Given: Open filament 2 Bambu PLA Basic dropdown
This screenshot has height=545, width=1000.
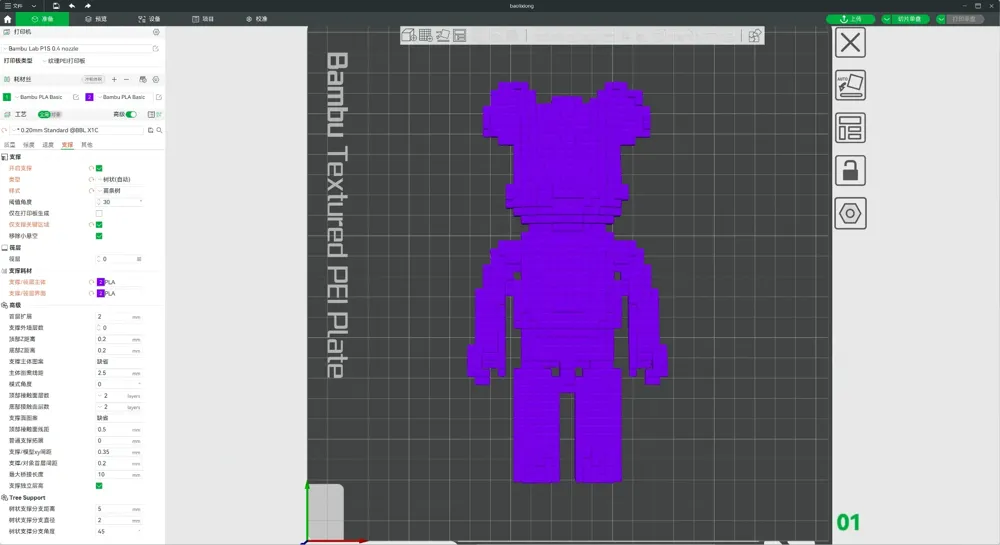Looking at the screenshot, I should (x=124, y=97).
